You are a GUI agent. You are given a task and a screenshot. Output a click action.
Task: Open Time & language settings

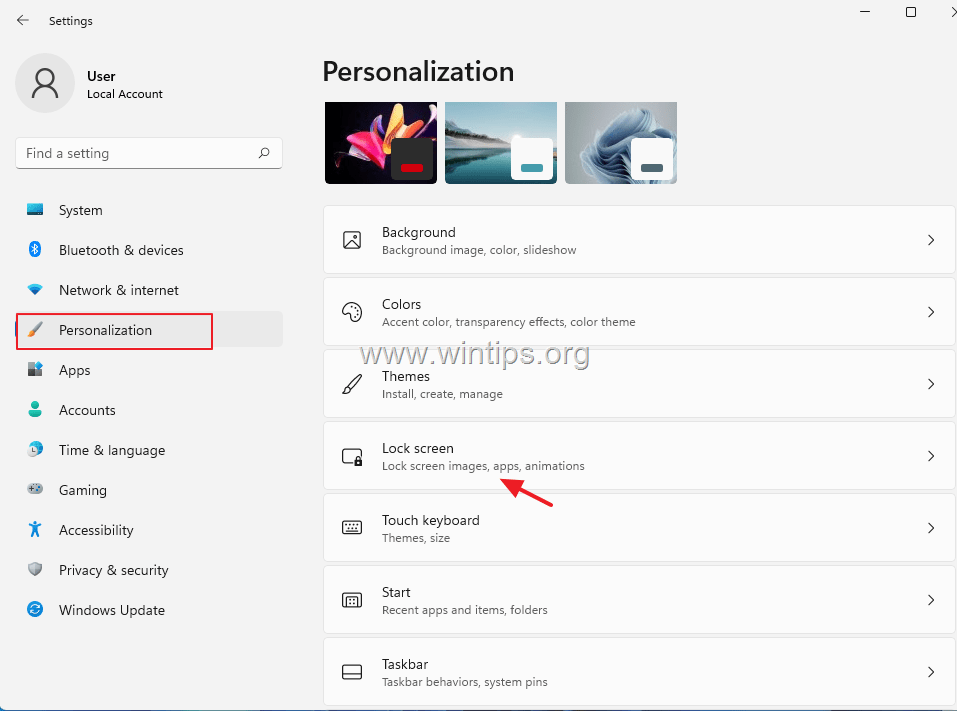(x=149, y=450)
